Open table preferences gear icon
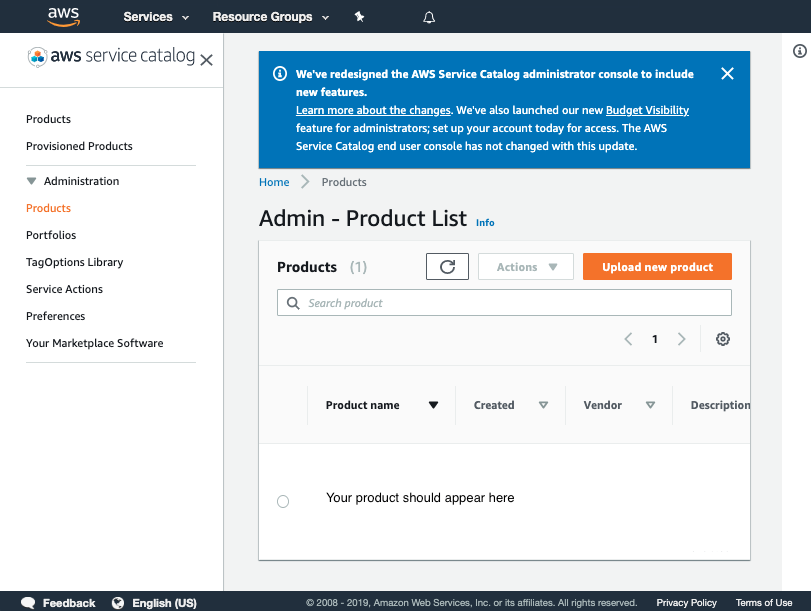The height and width of the screenshot is (611, 811). click(723, 339)
